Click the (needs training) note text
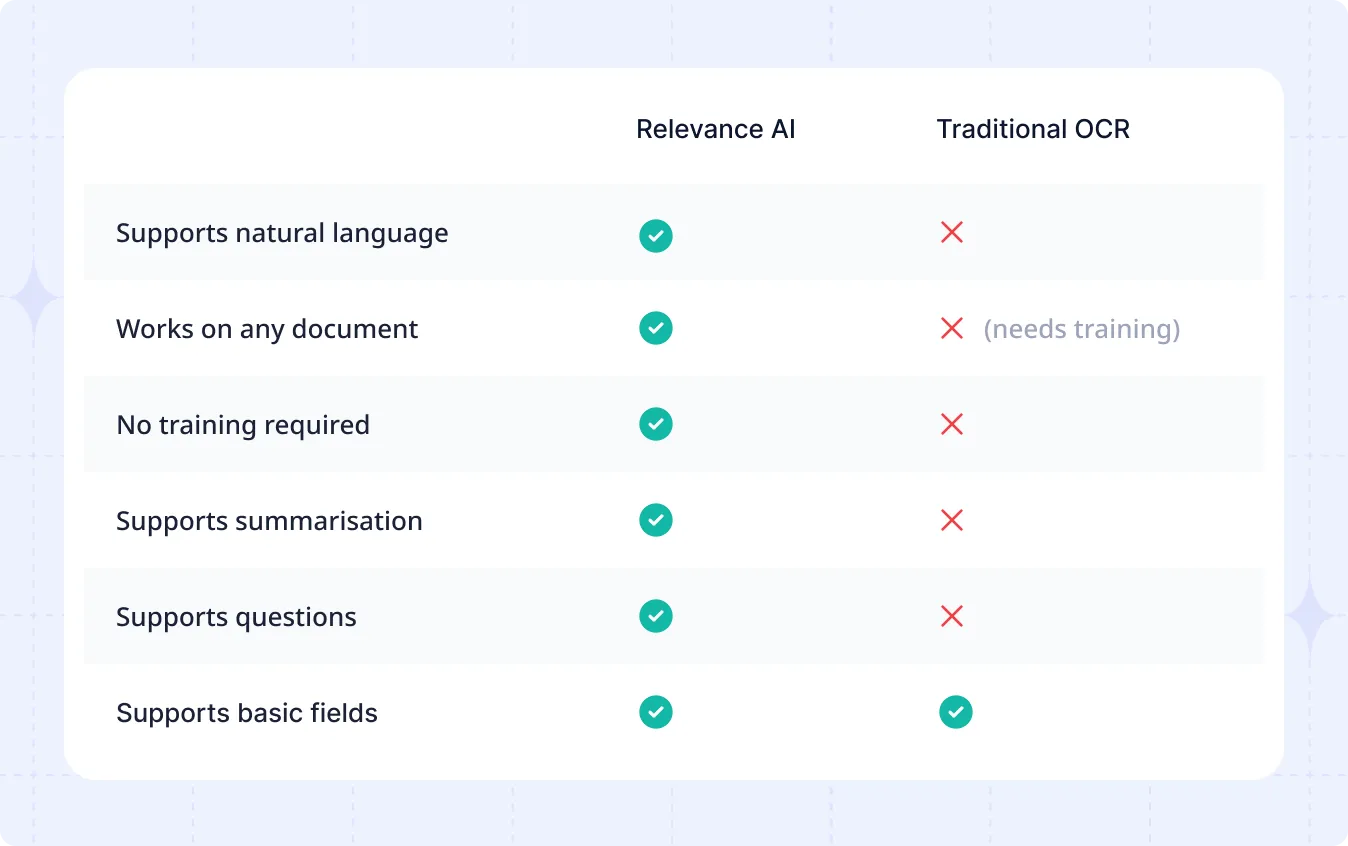The height and width of the screenshot is (846, 1348). coord(1082,329)
